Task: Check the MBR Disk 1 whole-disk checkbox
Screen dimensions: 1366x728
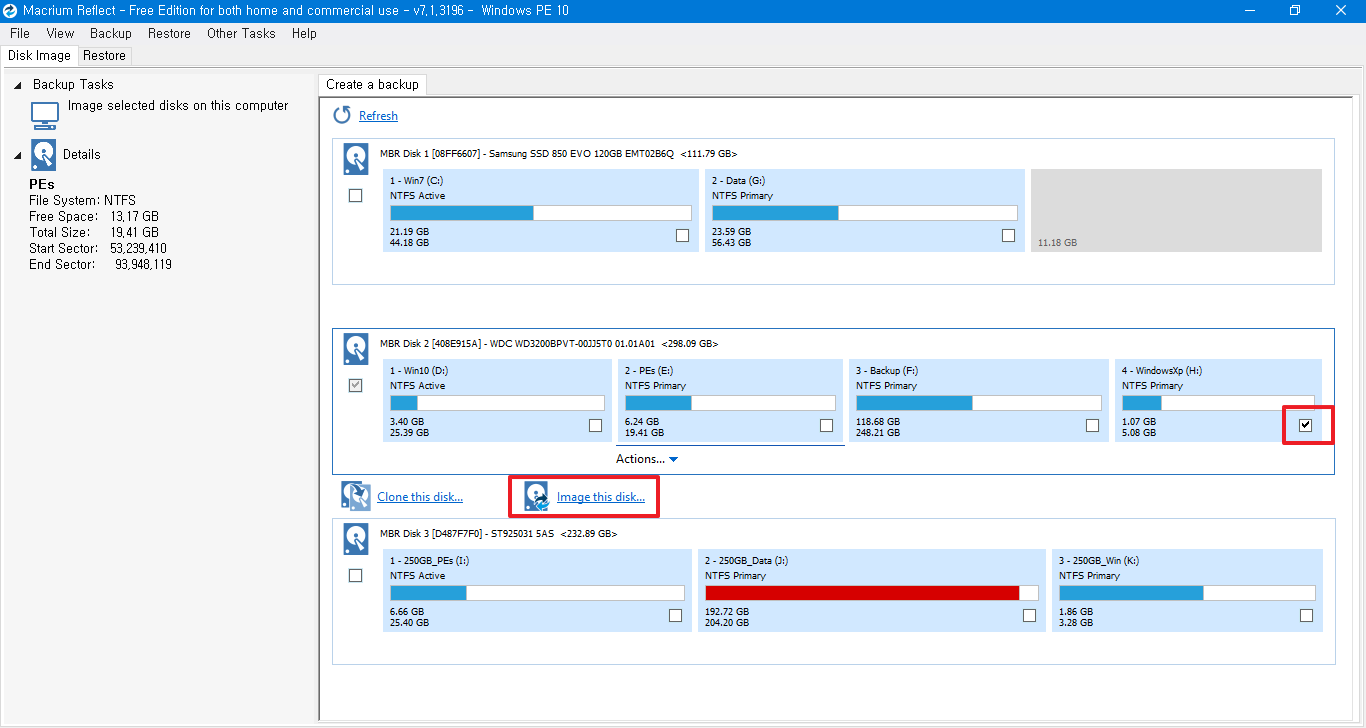Action: (355, 196)
